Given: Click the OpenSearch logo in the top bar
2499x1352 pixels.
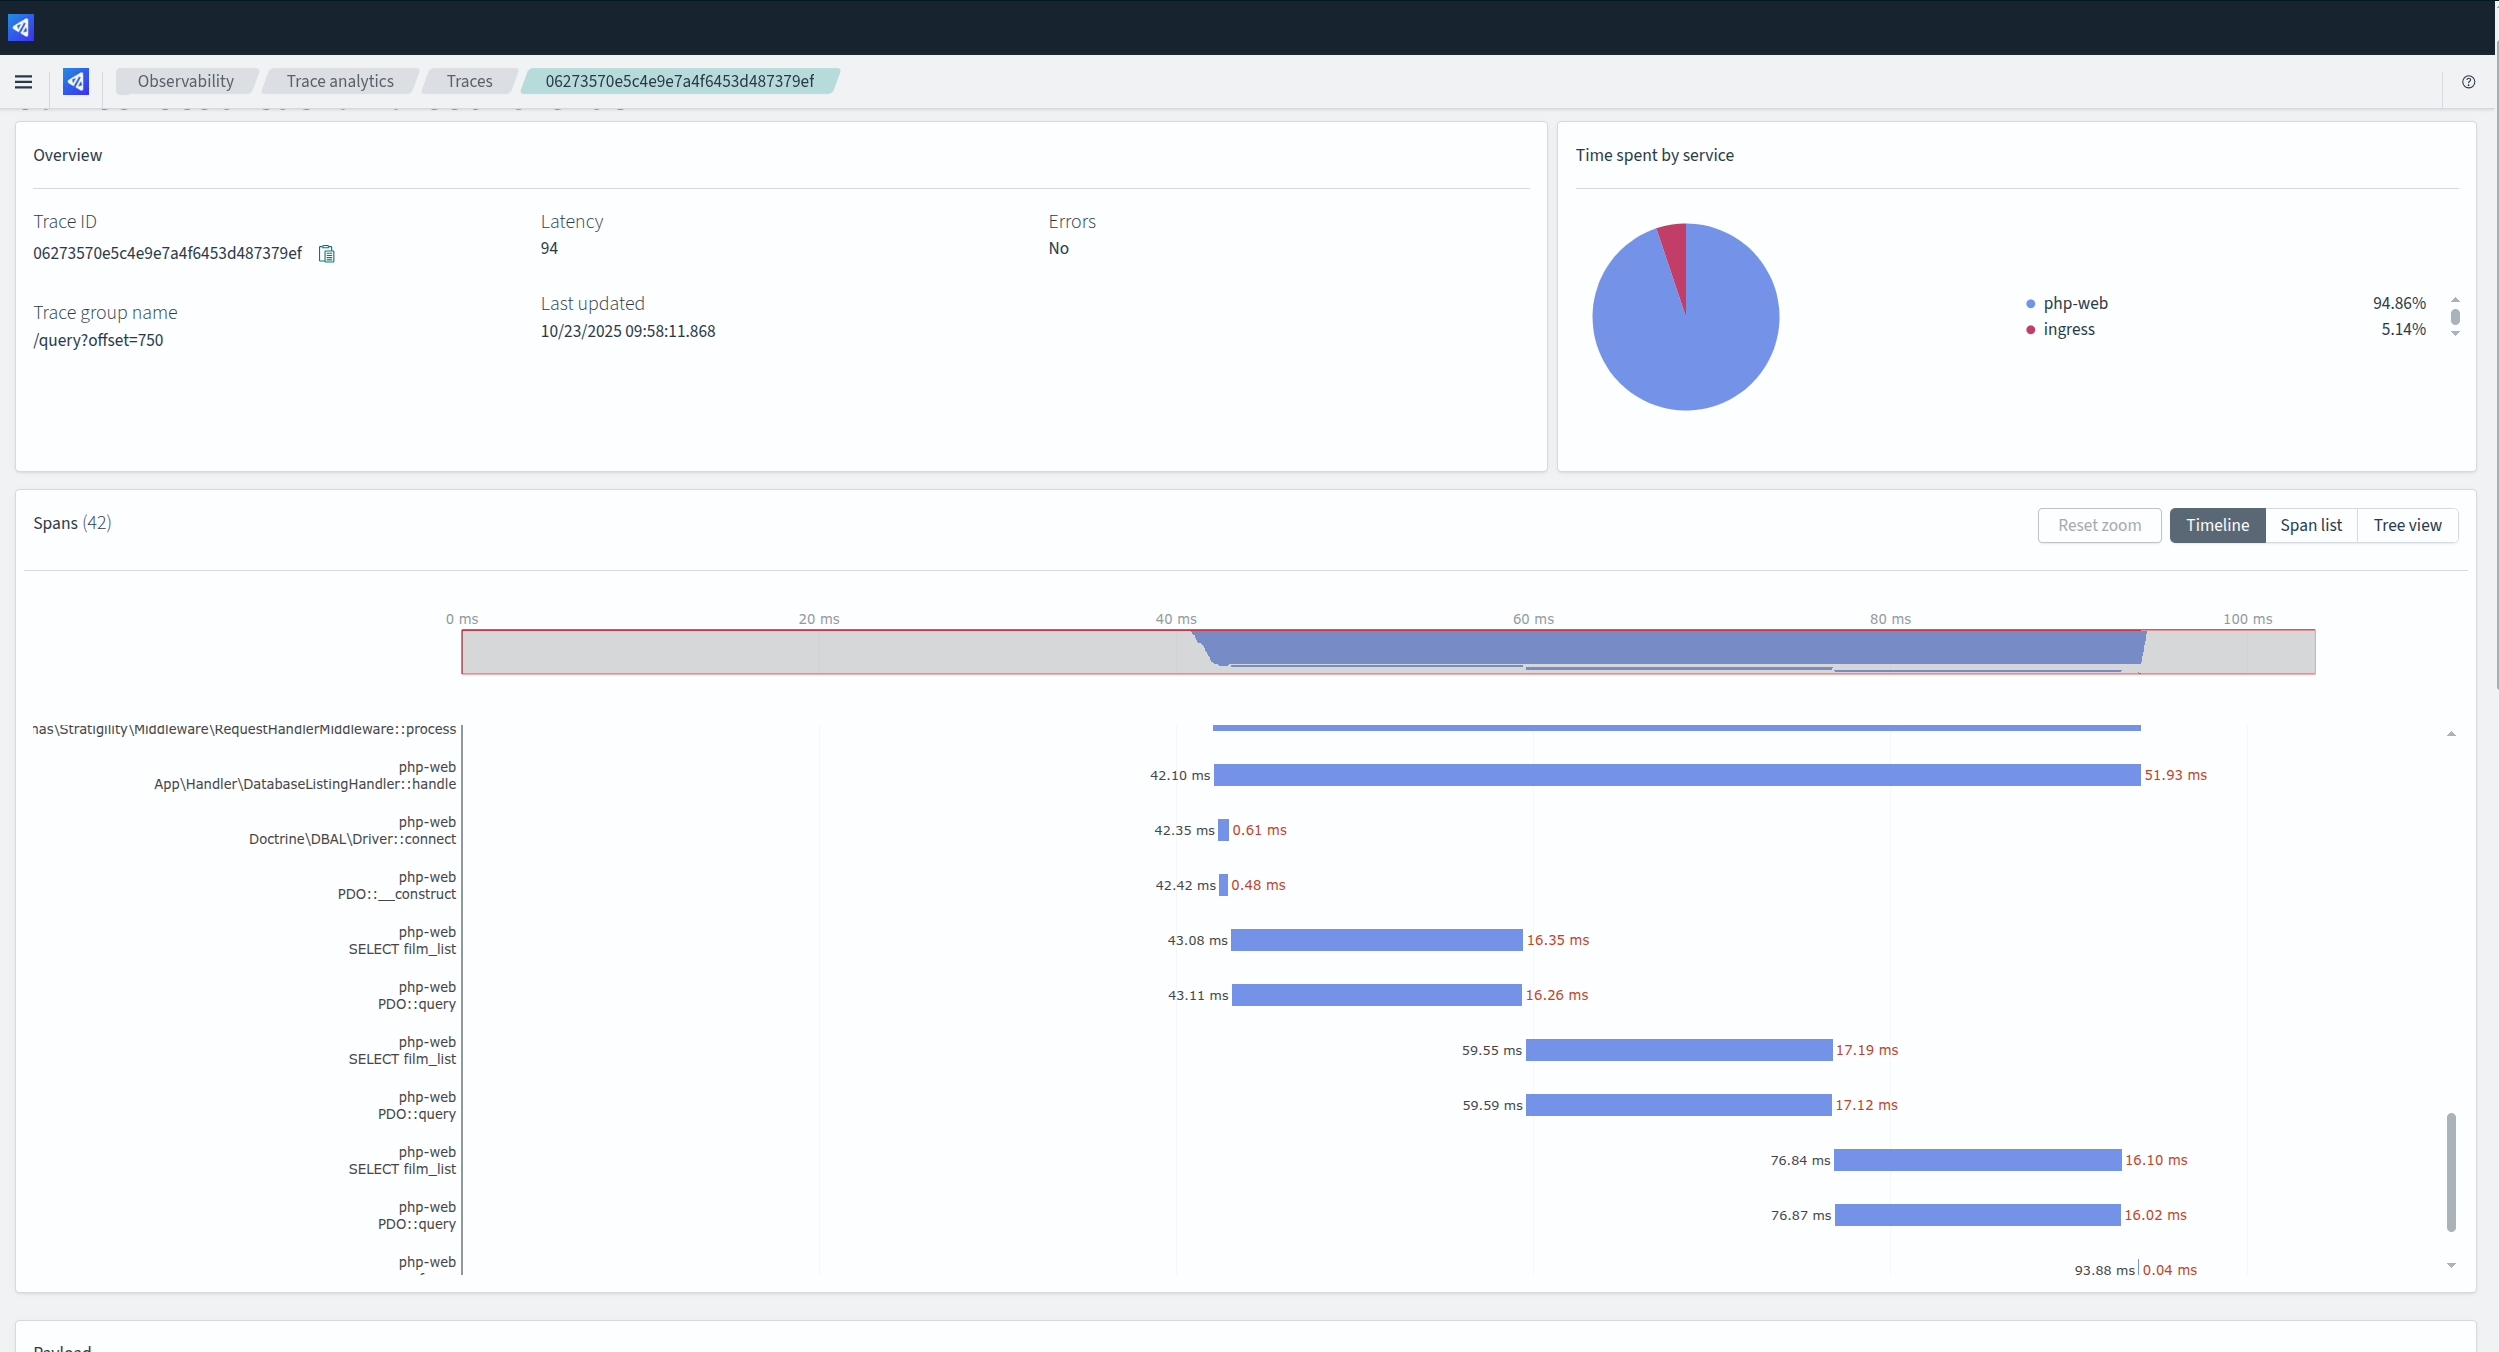Looking at the screenshot, I should tap(21, 27).
